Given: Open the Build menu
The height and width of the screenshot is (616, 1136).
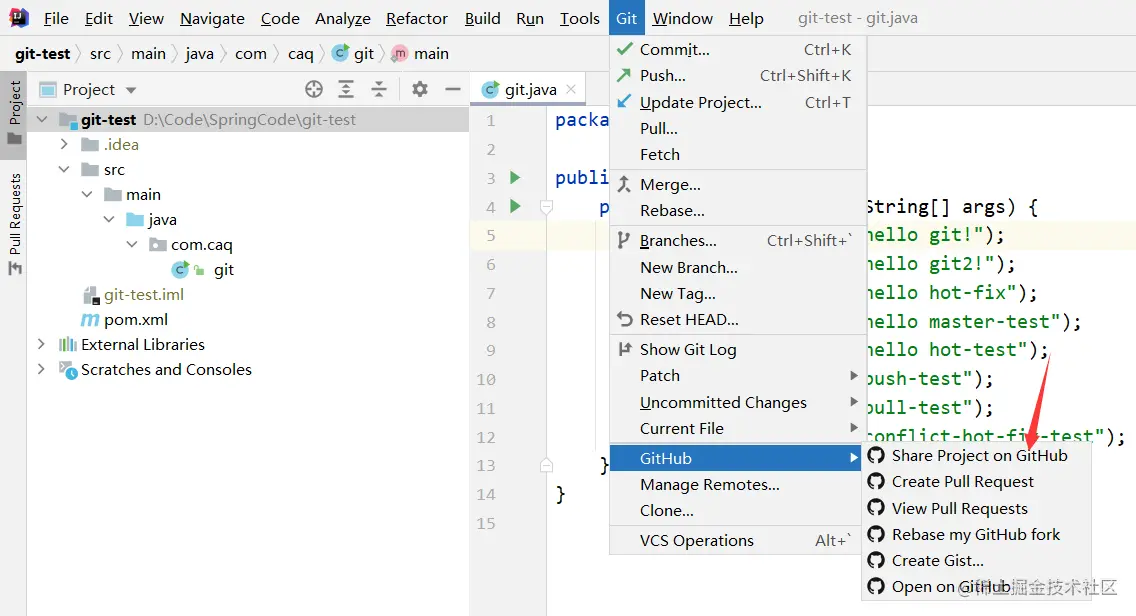Looking at the screenshot, I should [x=483, y=18].
